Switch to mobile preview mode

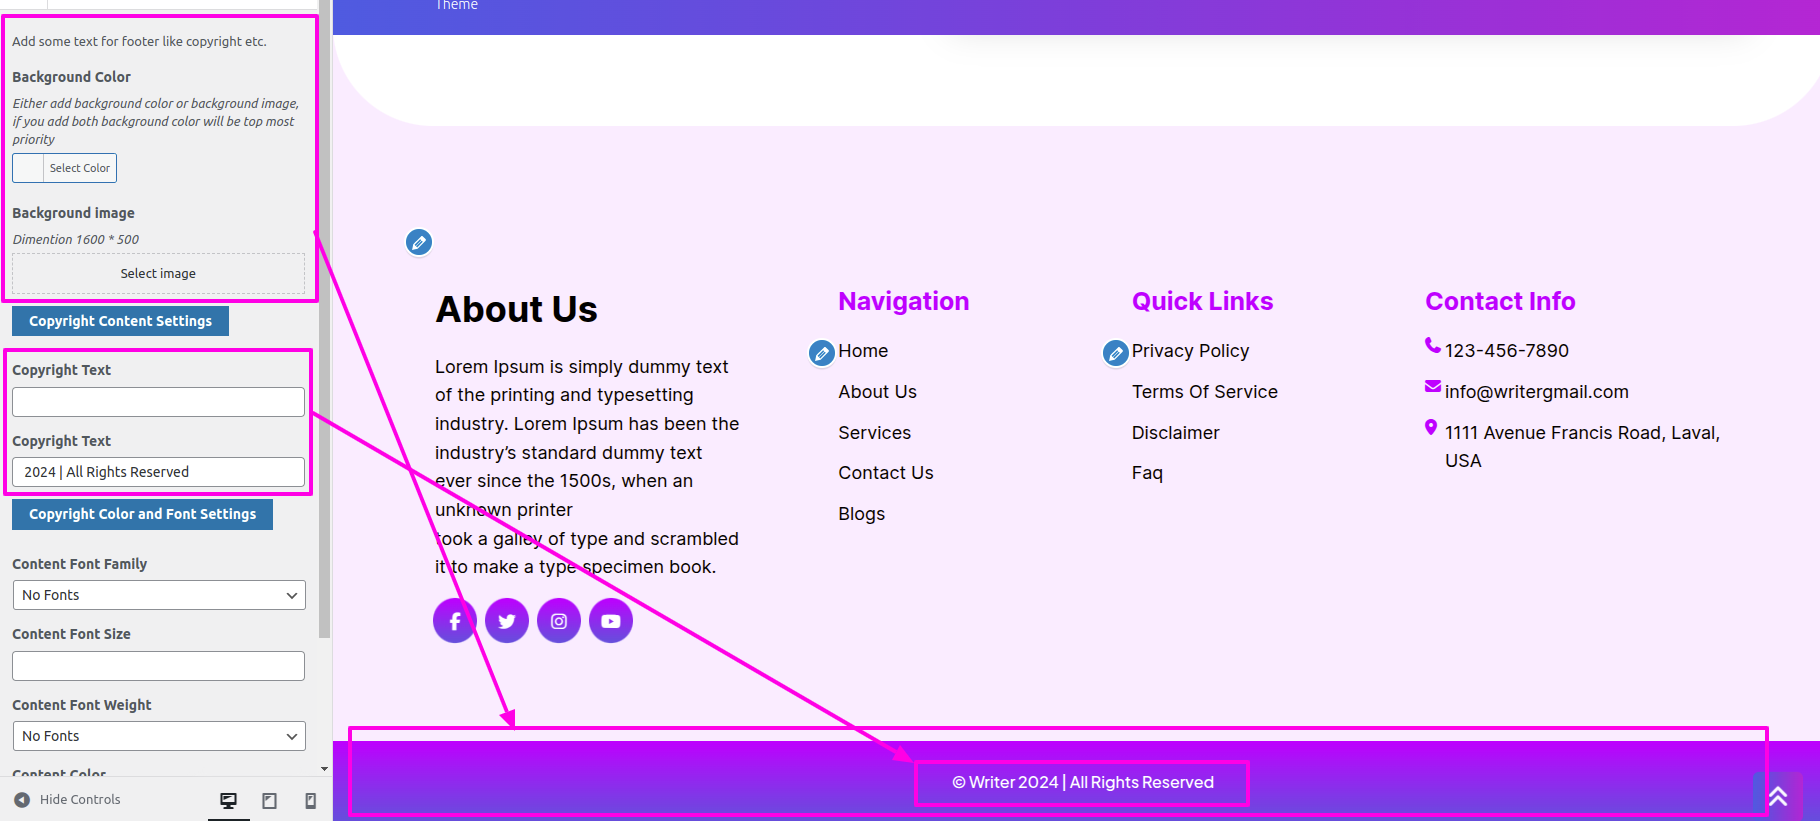[x=310, y=800]
